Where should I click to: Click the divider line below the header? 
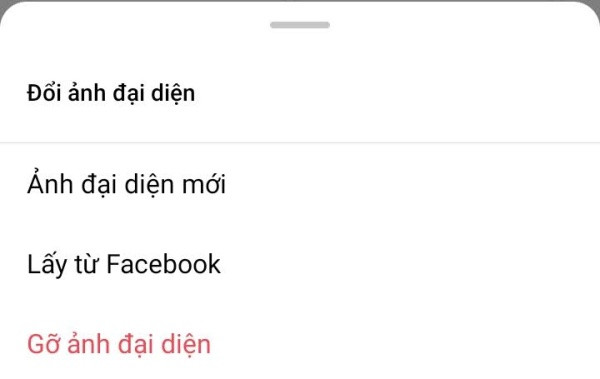300,142
